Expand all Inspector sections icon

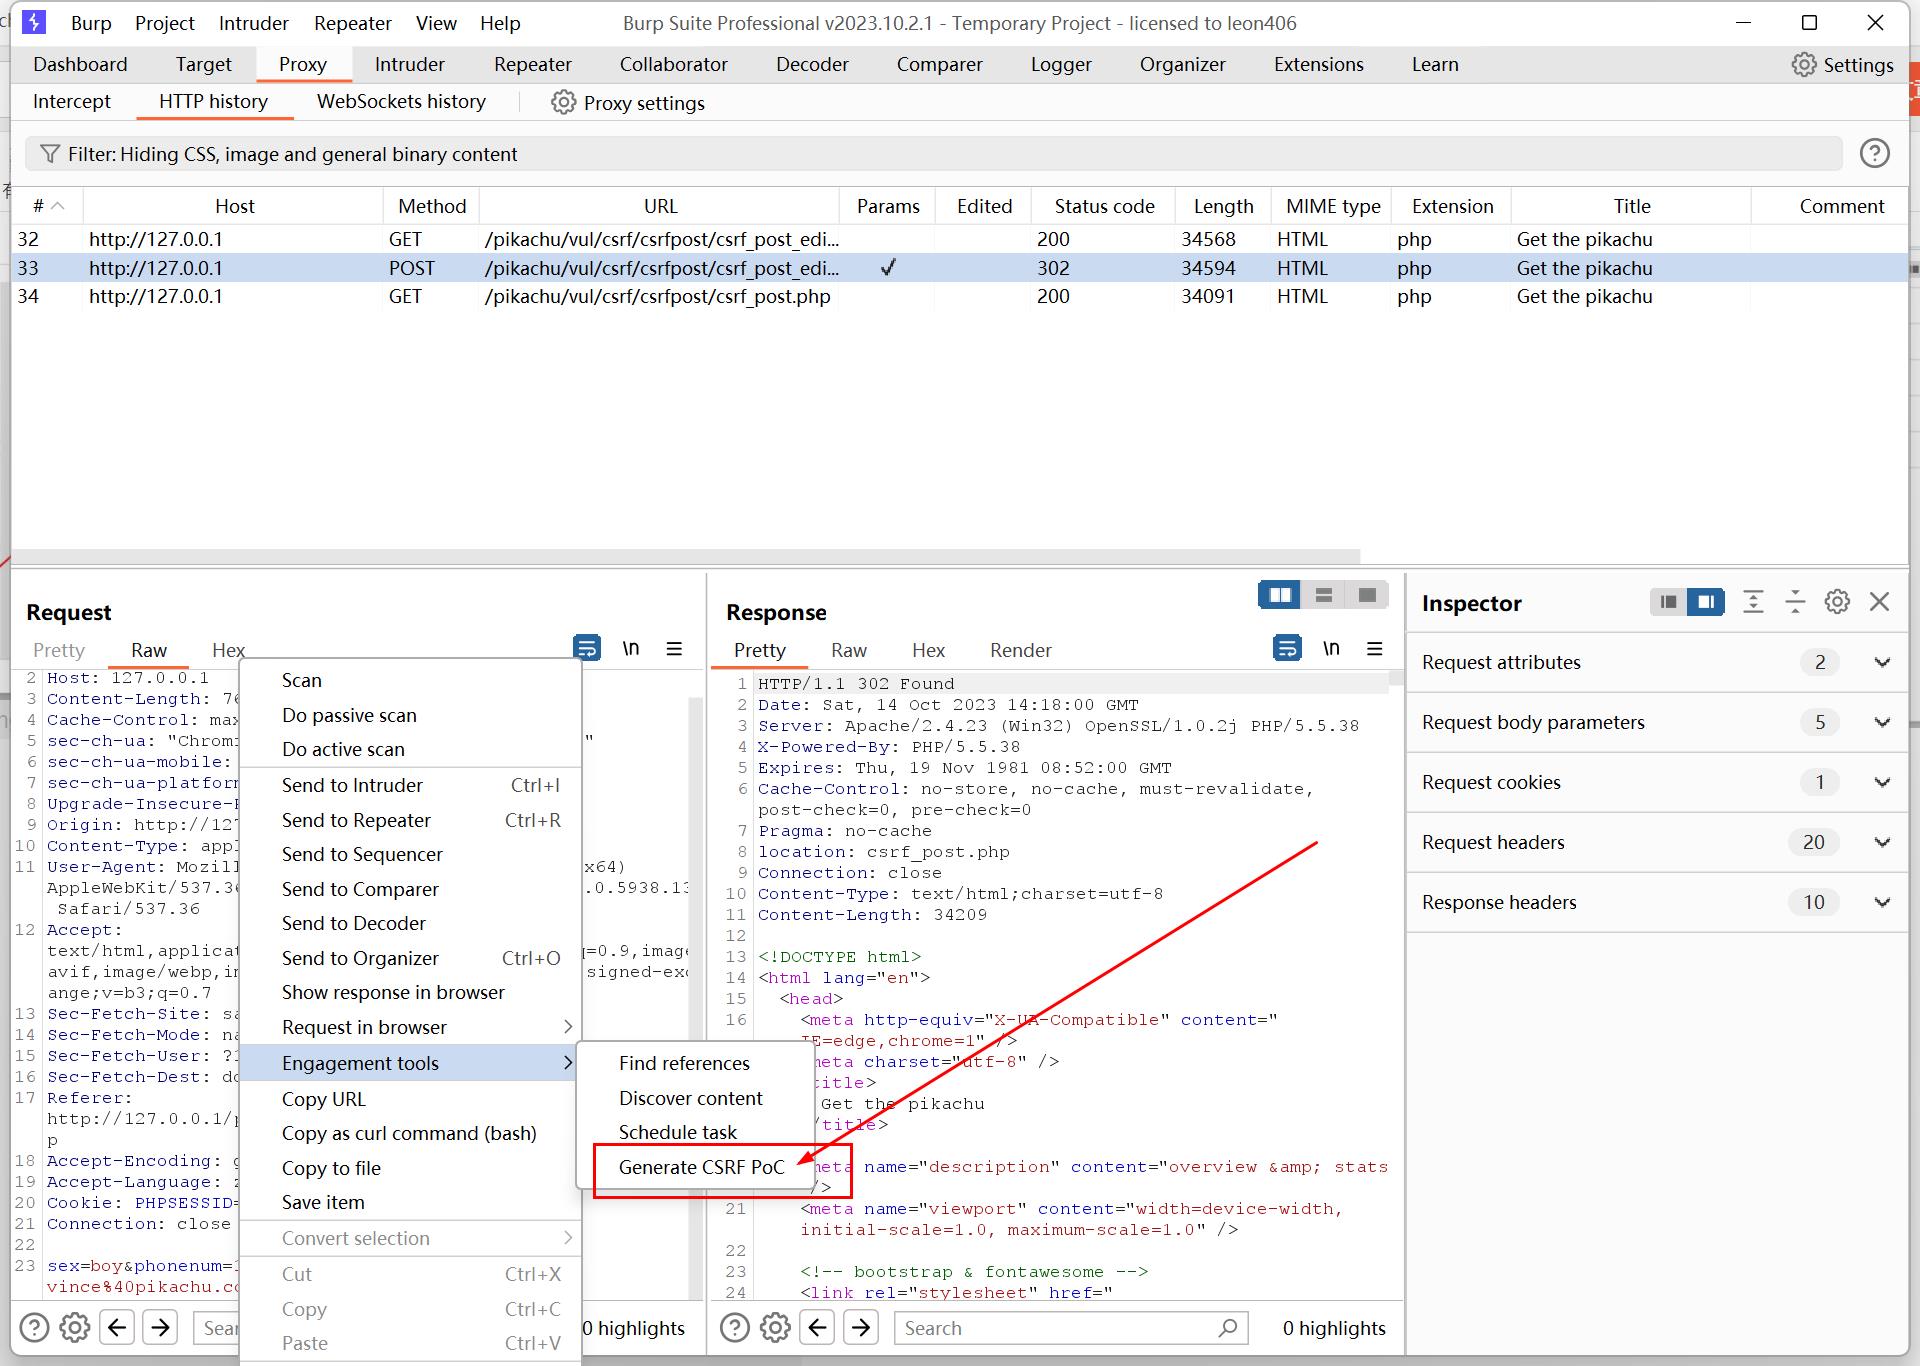coord(1753,601)
